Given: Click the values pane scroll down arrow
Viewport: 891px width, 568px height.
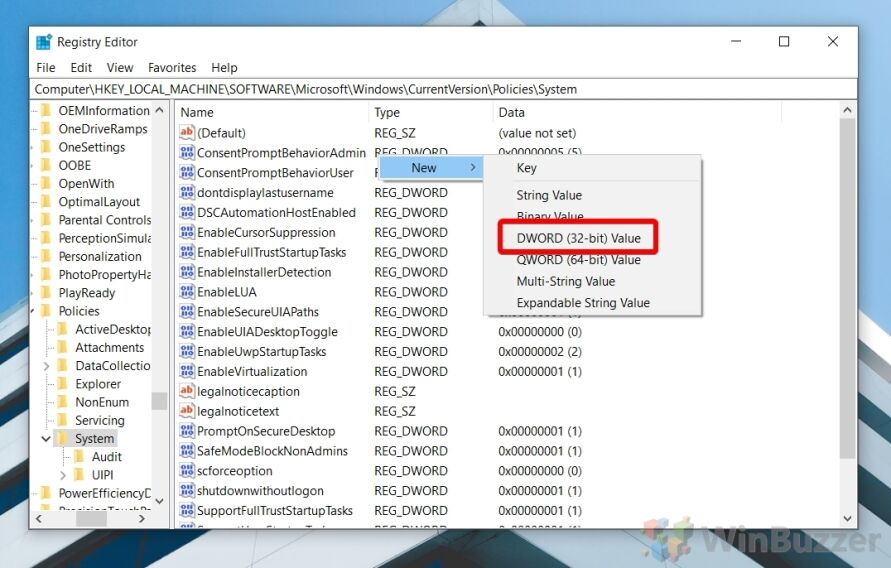Looking at the screenshot, I should [847, 519].
